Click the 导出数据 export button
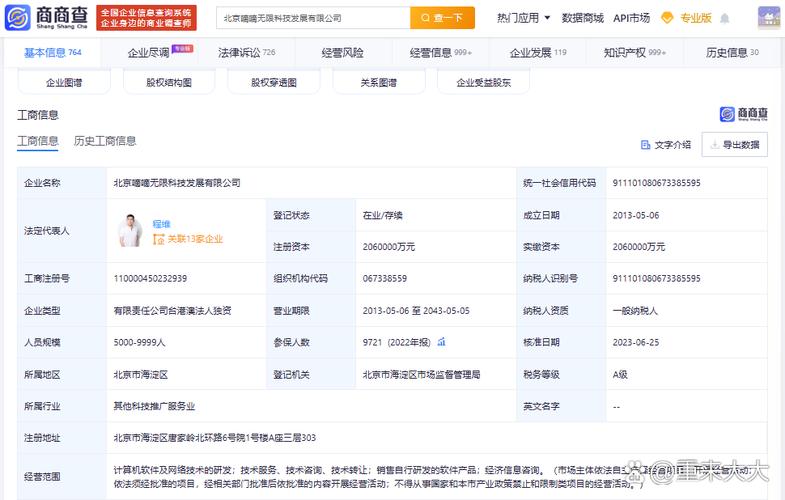 (x=734, y=145)
